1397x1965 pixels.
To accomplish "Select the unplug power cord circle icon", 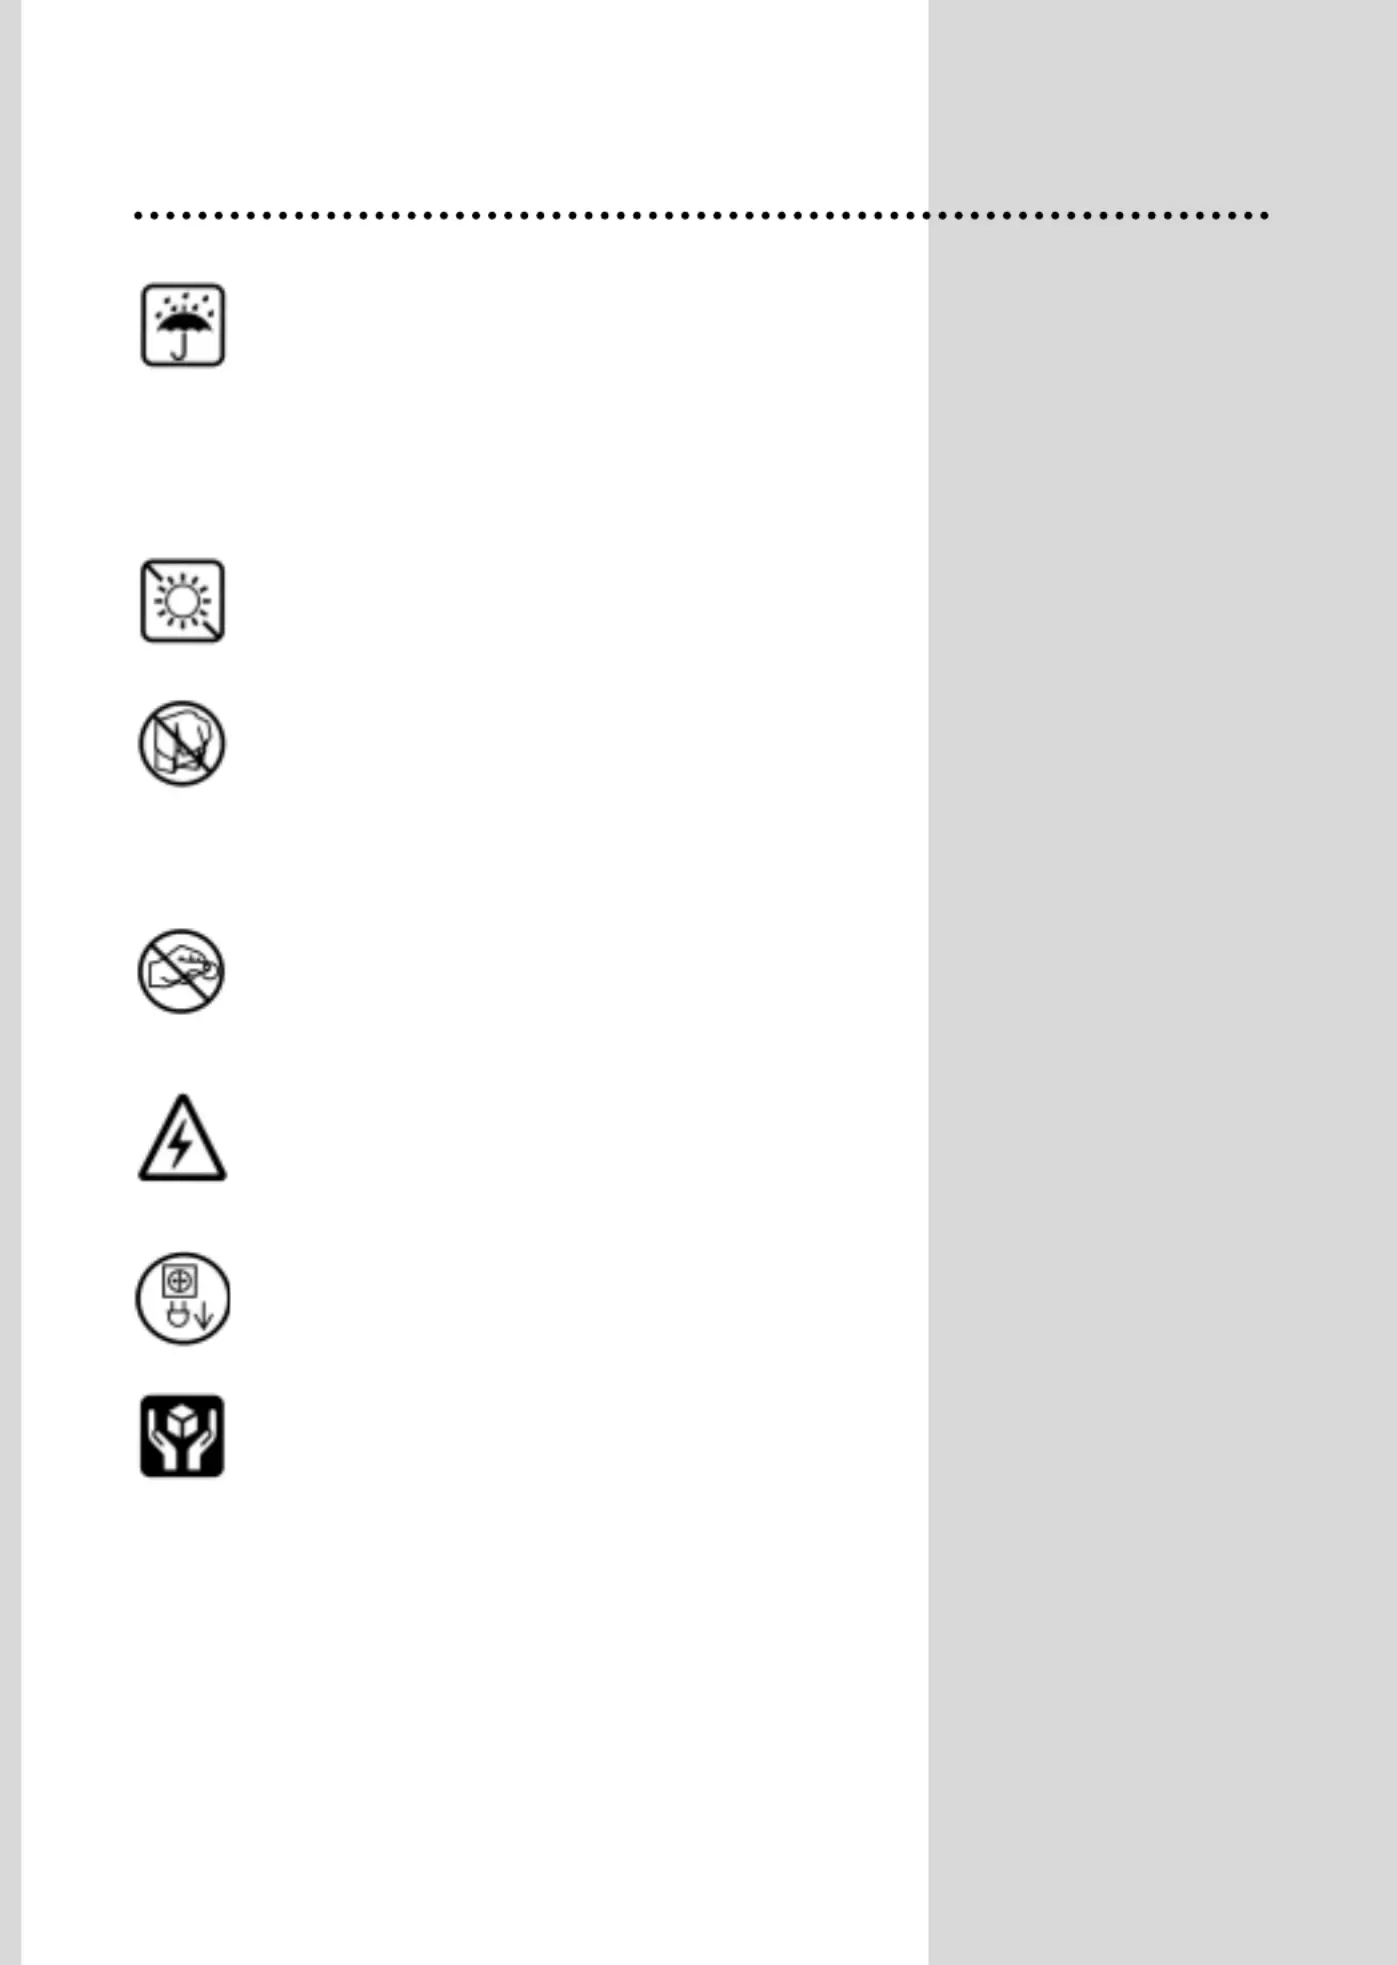I will [x=183, y=1298].
